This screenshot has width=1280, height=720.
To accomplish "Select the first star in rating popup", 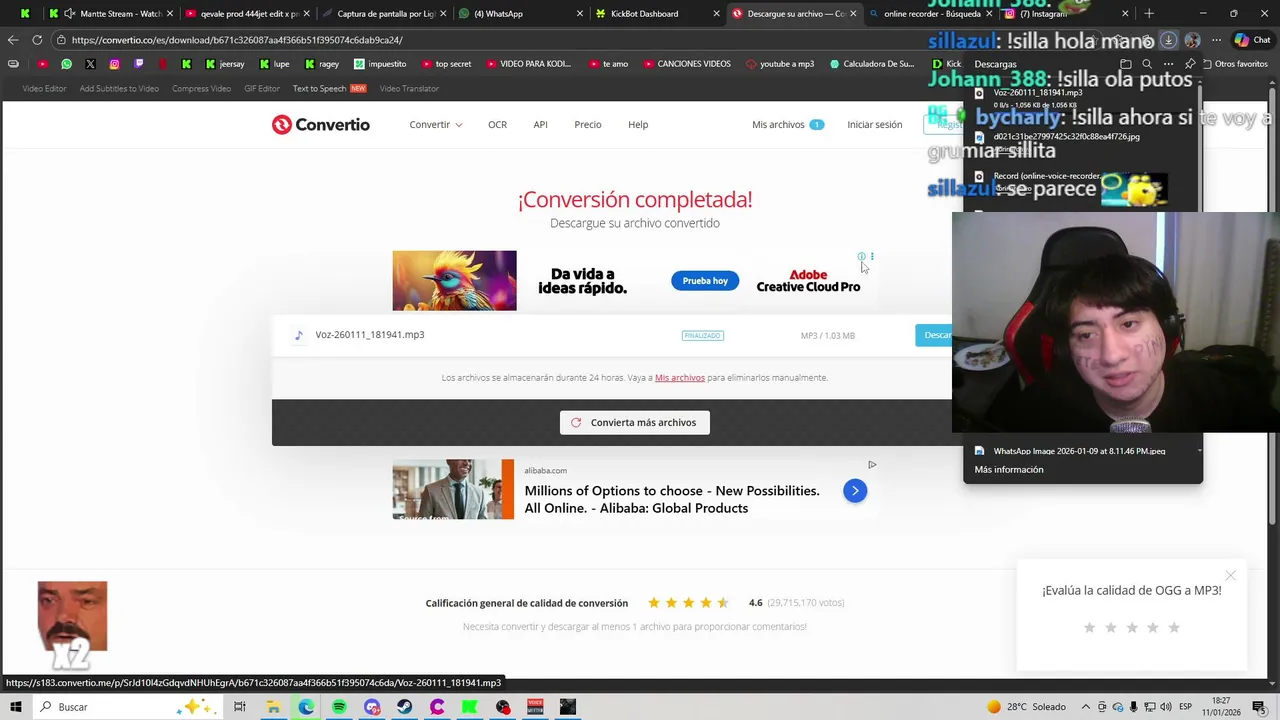I will pos(1090,627).
